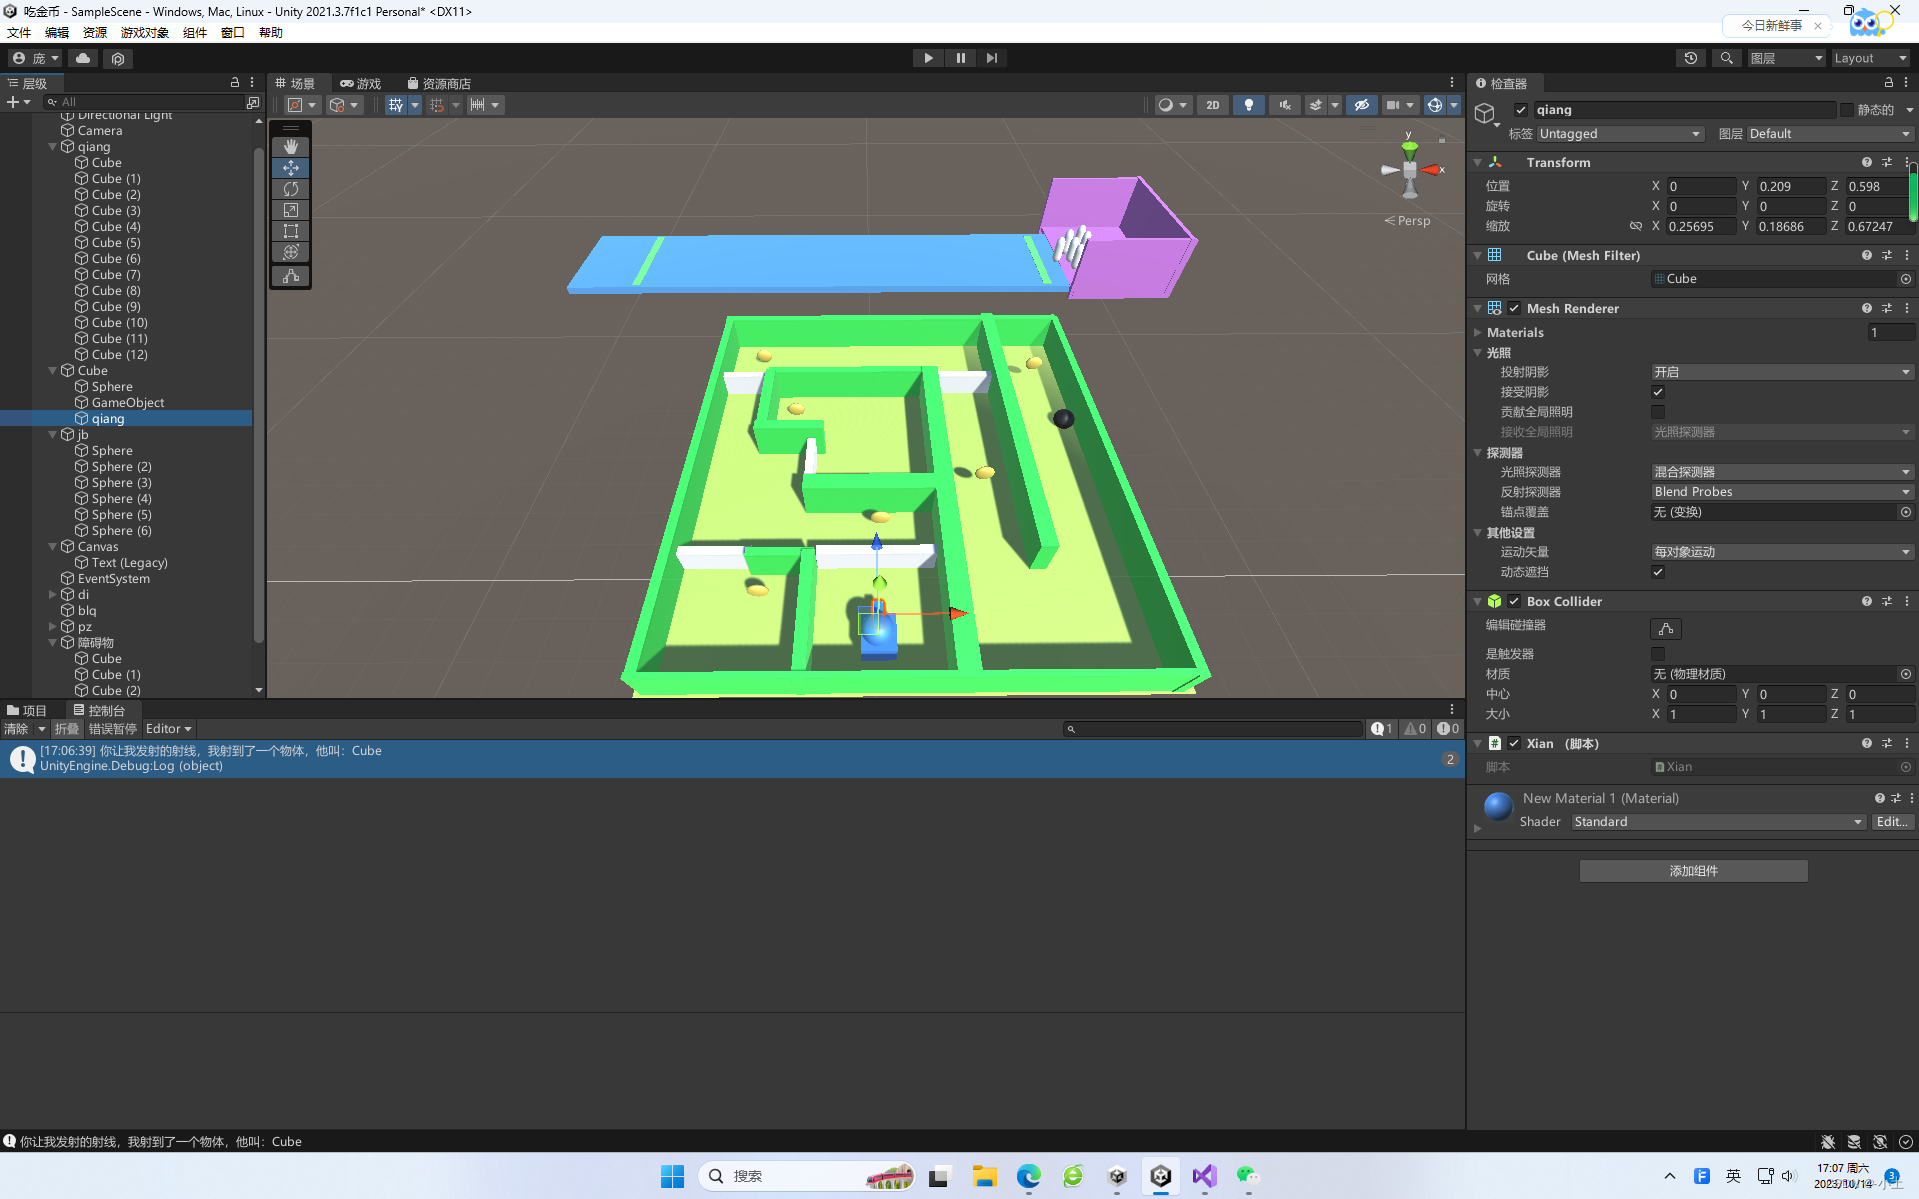This screenshot has height=1199, width=1919.
Task: Open the 文件 menu
Action: 19,33
